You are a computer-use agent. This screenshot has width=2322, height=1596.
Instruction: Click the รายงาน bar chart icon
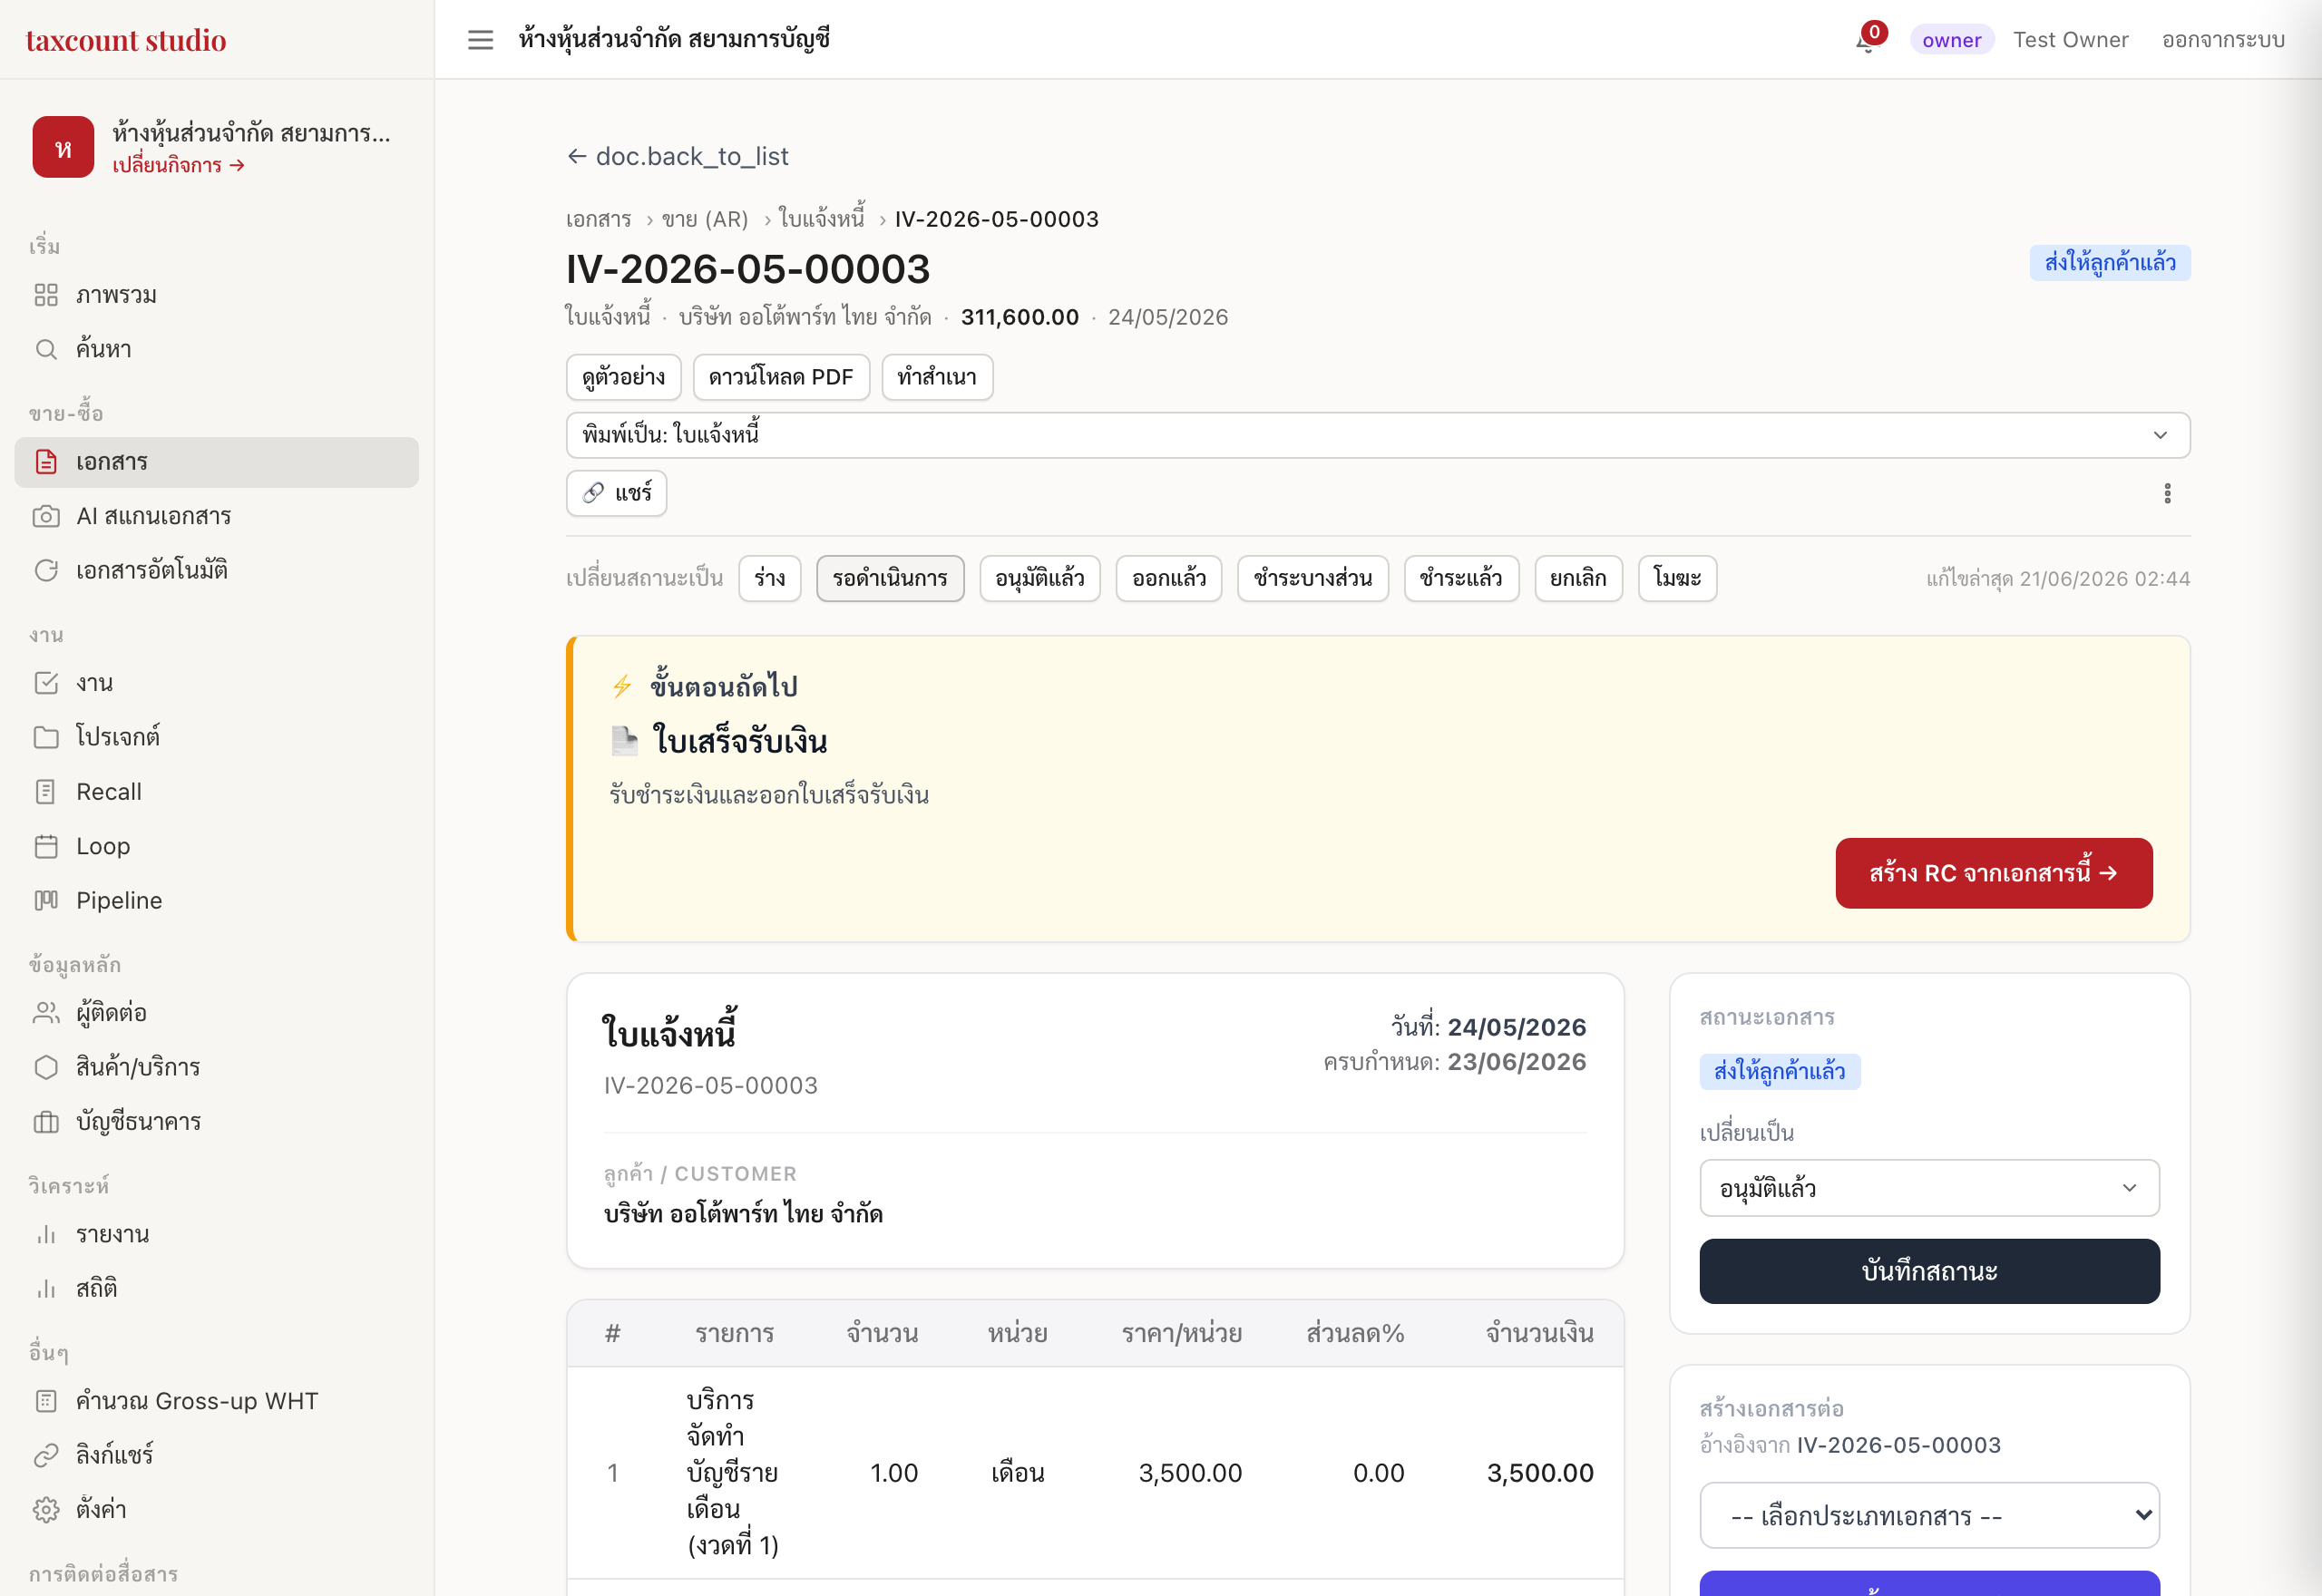[46, 1234]
